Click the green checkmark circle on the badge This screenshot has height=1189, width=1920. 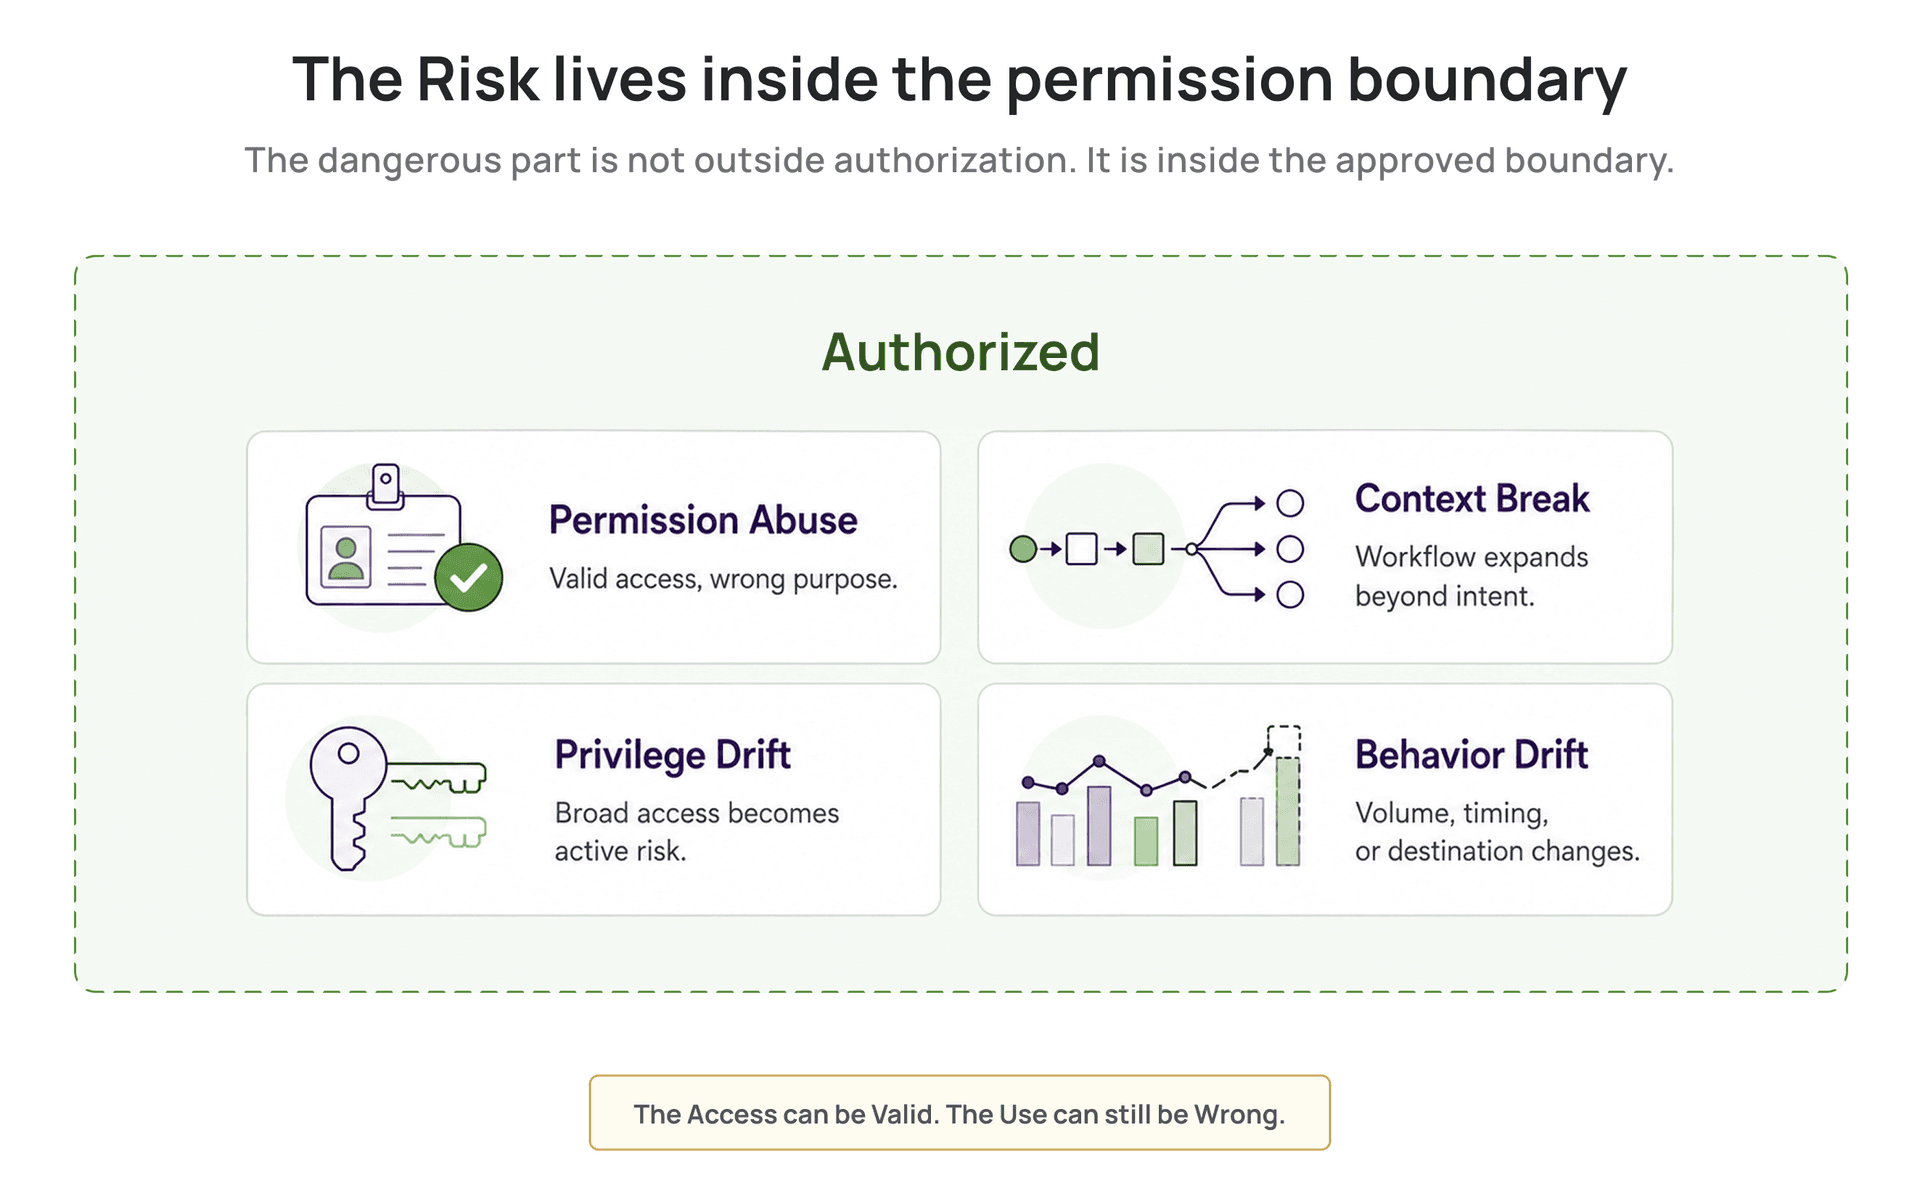pos(468,577)
